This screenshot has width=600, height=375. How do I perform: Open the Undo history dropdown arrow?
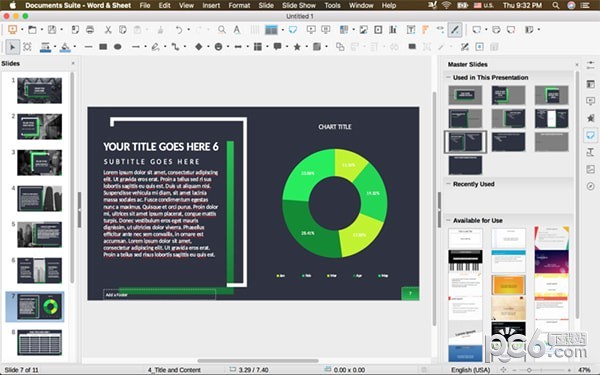(188, 30)
